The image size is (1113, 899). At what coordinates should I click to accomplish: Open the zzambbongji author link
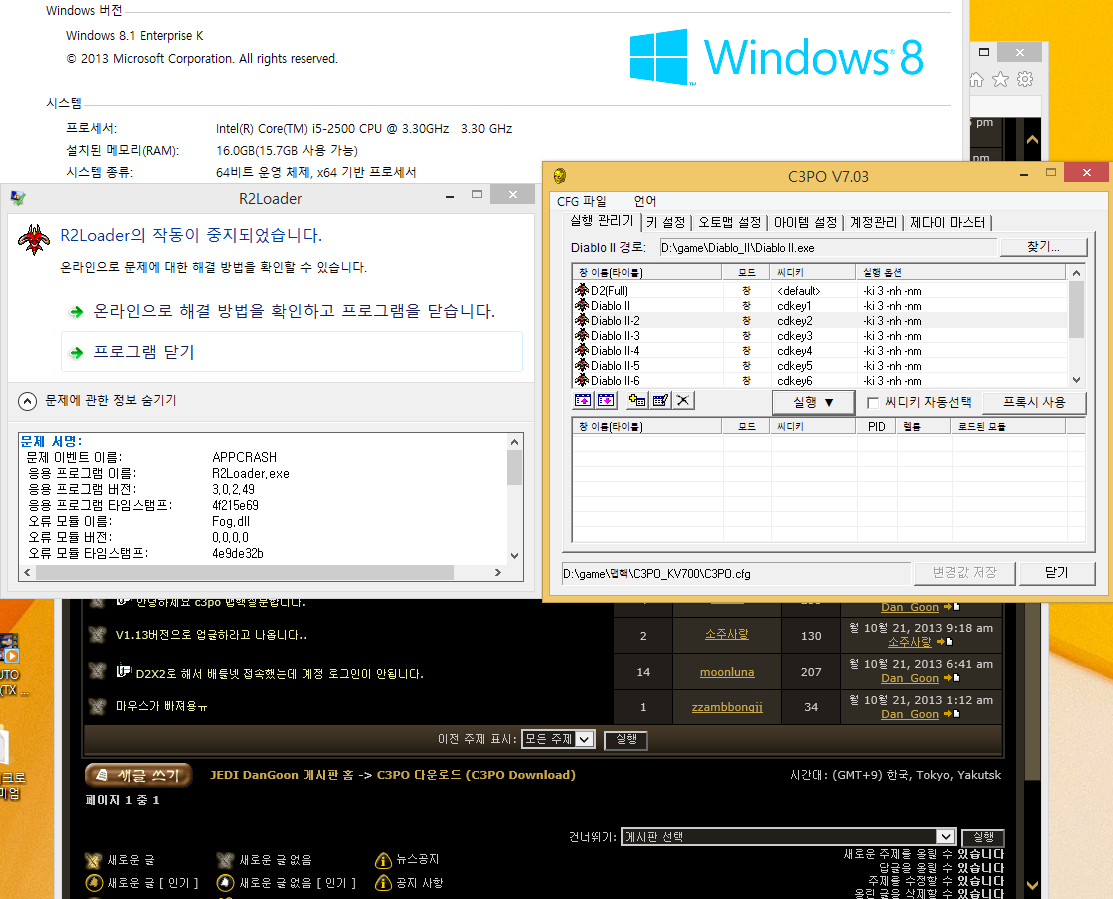tap(727, 707)
